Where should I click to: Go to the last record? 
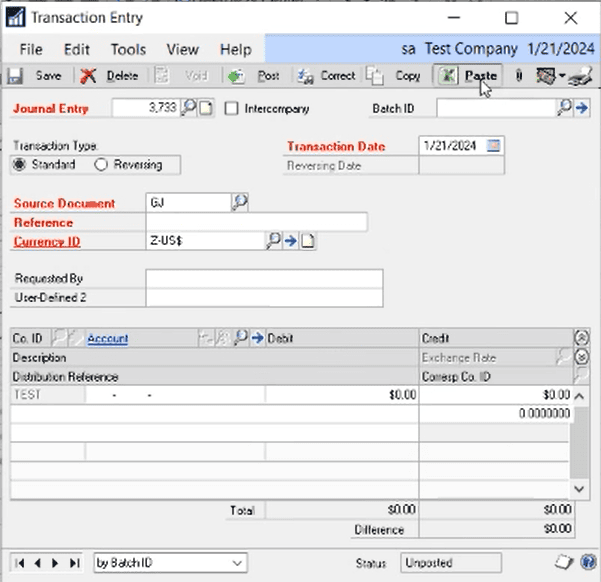(75, 563)
